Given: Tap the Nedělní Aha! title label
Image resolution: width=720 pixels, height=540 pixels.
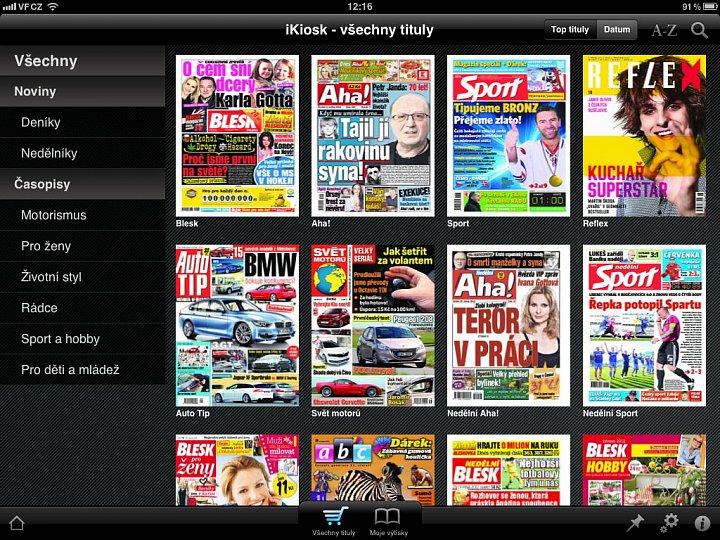Looking at the screenshot, I should coord(472,413).
